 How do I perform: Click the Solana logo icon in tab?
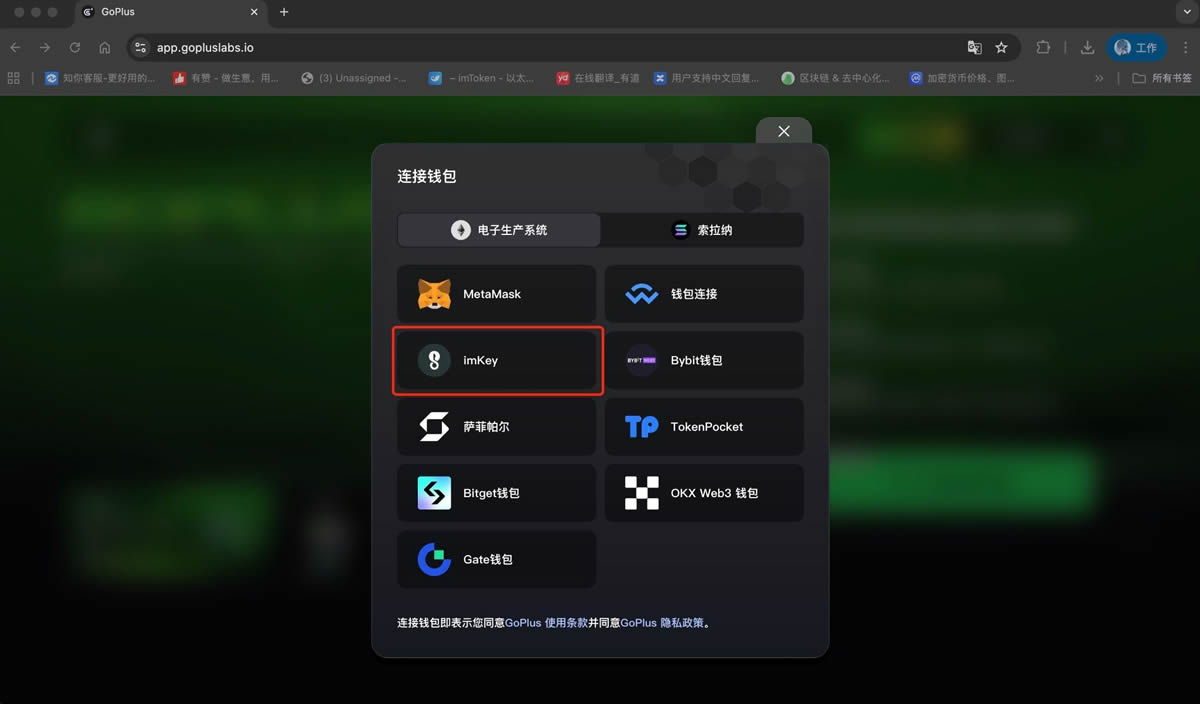pos(681,230)
